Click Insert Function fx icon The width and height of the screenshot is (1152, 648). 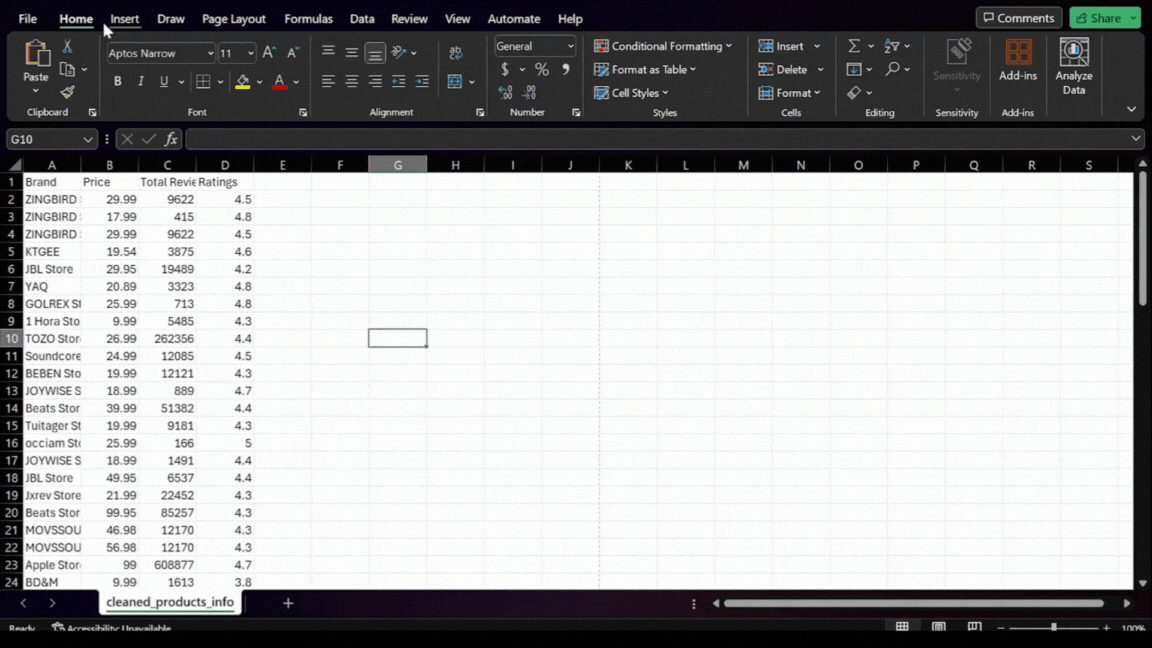pos(170,139)
